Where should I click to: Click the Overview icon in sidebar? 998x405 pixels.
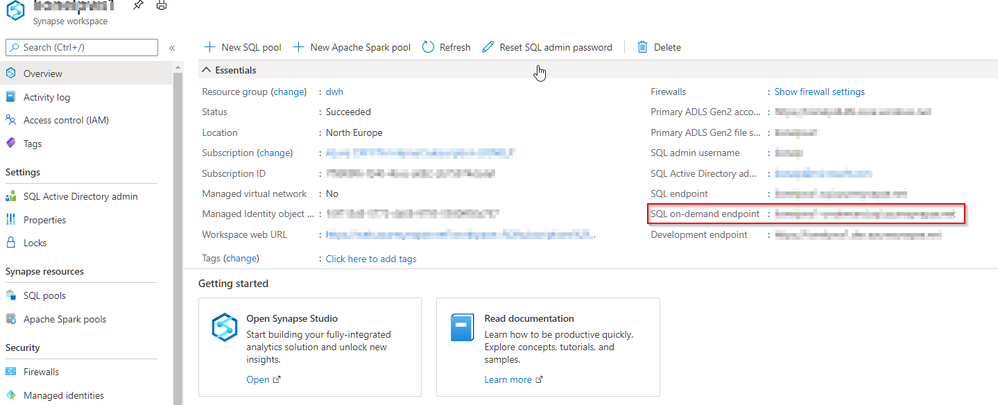10,73
